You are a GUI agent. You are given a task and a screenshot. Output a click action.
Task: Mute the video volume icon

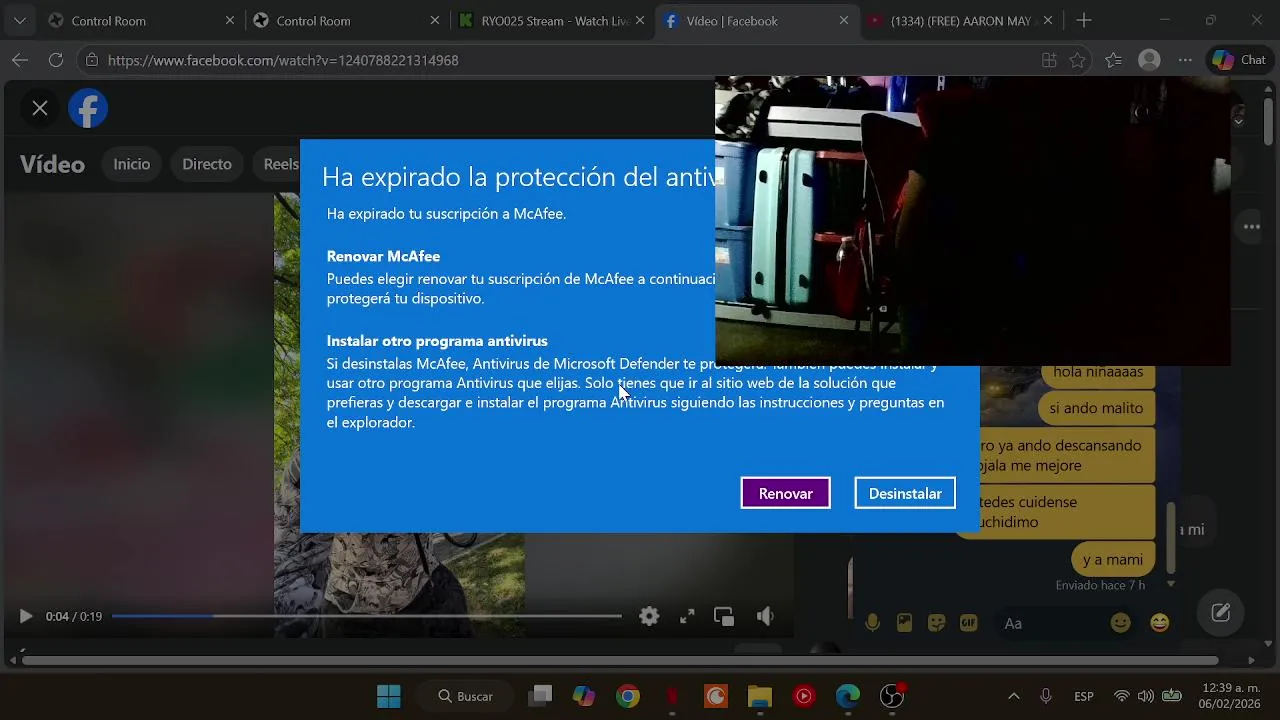(x=765, y=616)
